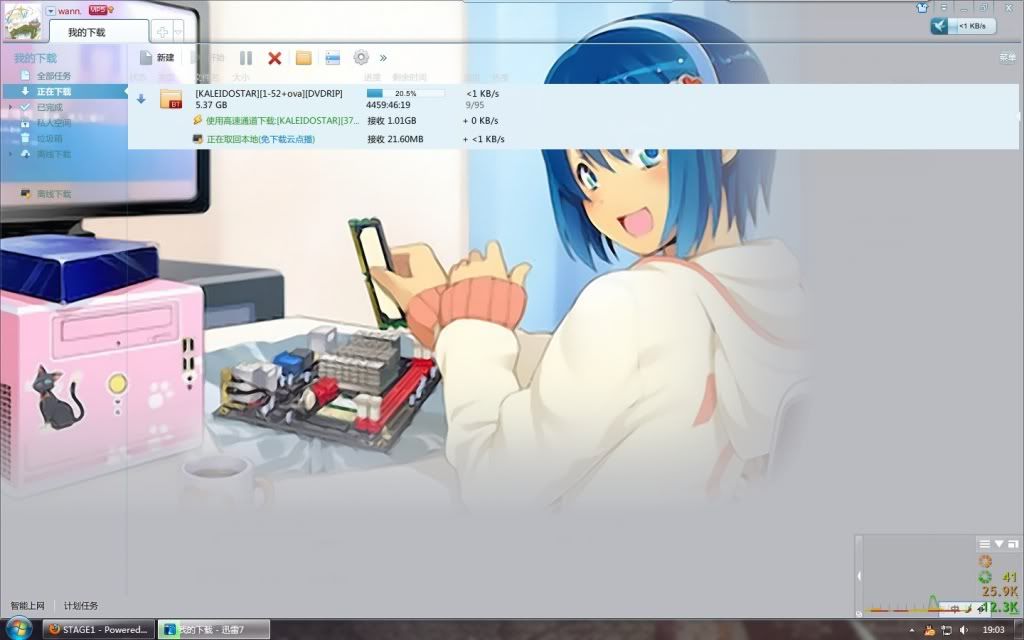
Task: Show hidden tray icons arrow
Action: pyautogui.click(x=912, y=630)
